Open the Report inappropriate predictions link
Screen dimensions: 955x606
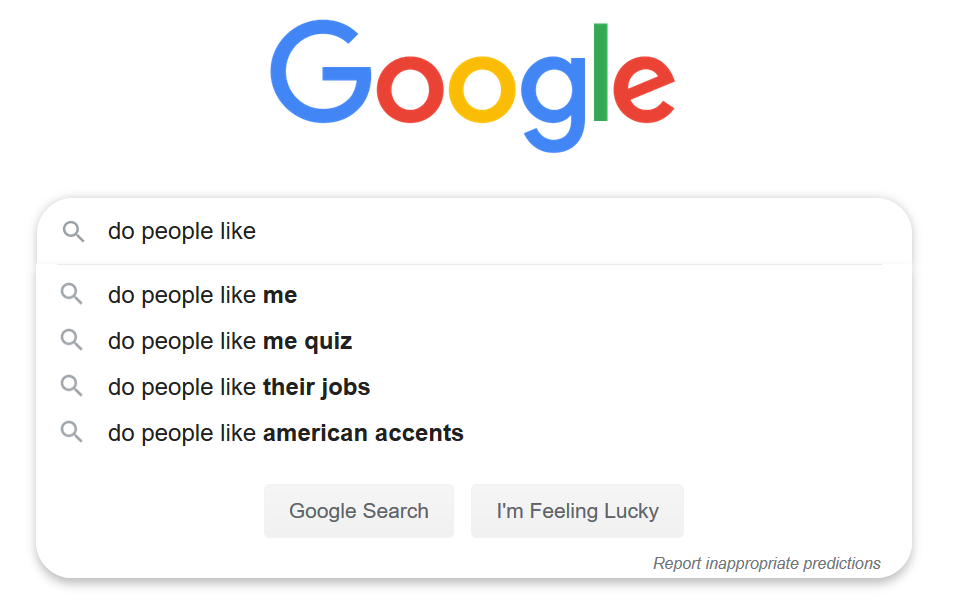tap(766, 564)
